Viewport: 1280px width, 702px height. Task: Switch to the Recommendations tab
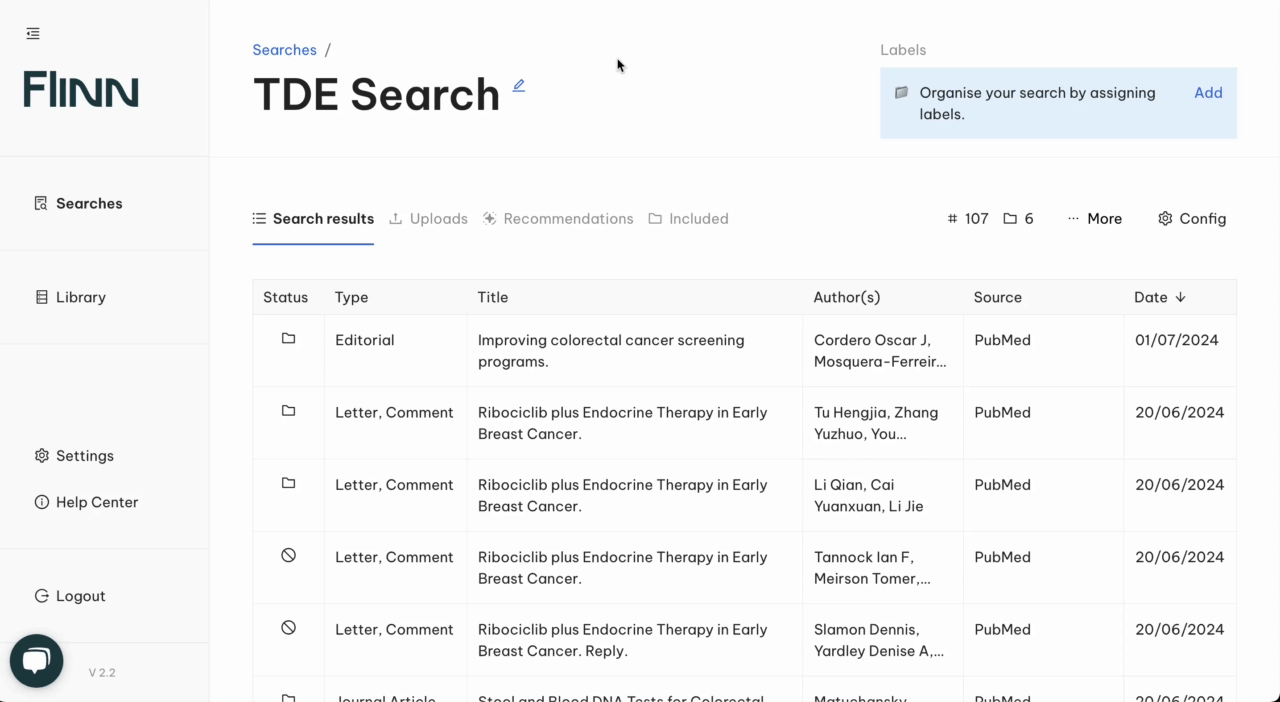tap(558, 218)
